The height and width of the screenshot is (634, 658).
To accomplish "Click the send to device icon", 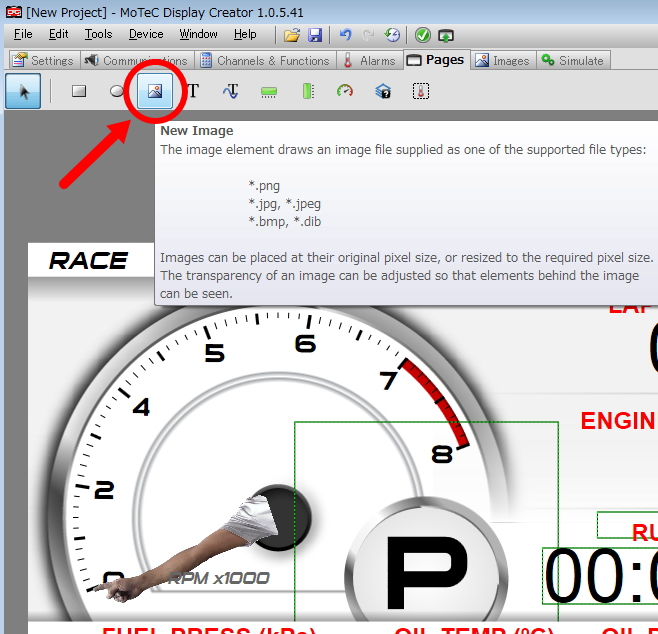I will point(445,36).
